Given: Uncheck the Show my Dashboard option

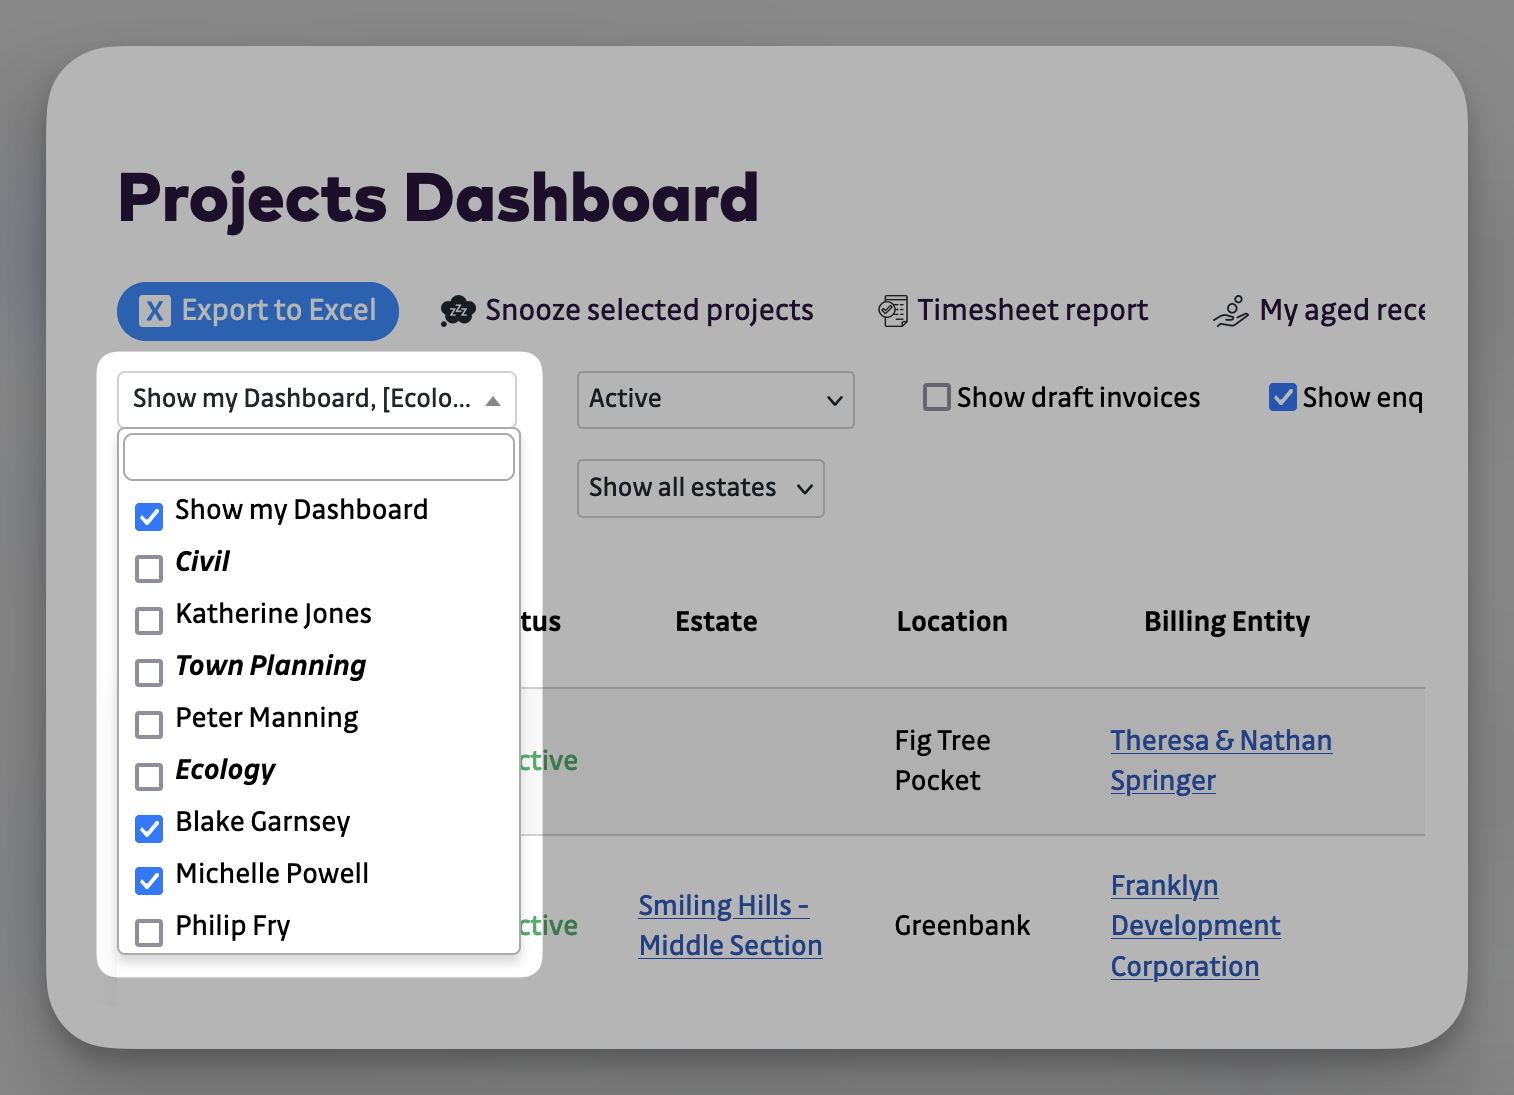Looking at the screenshot, I should pyautogui.click(x=148, y=517).
